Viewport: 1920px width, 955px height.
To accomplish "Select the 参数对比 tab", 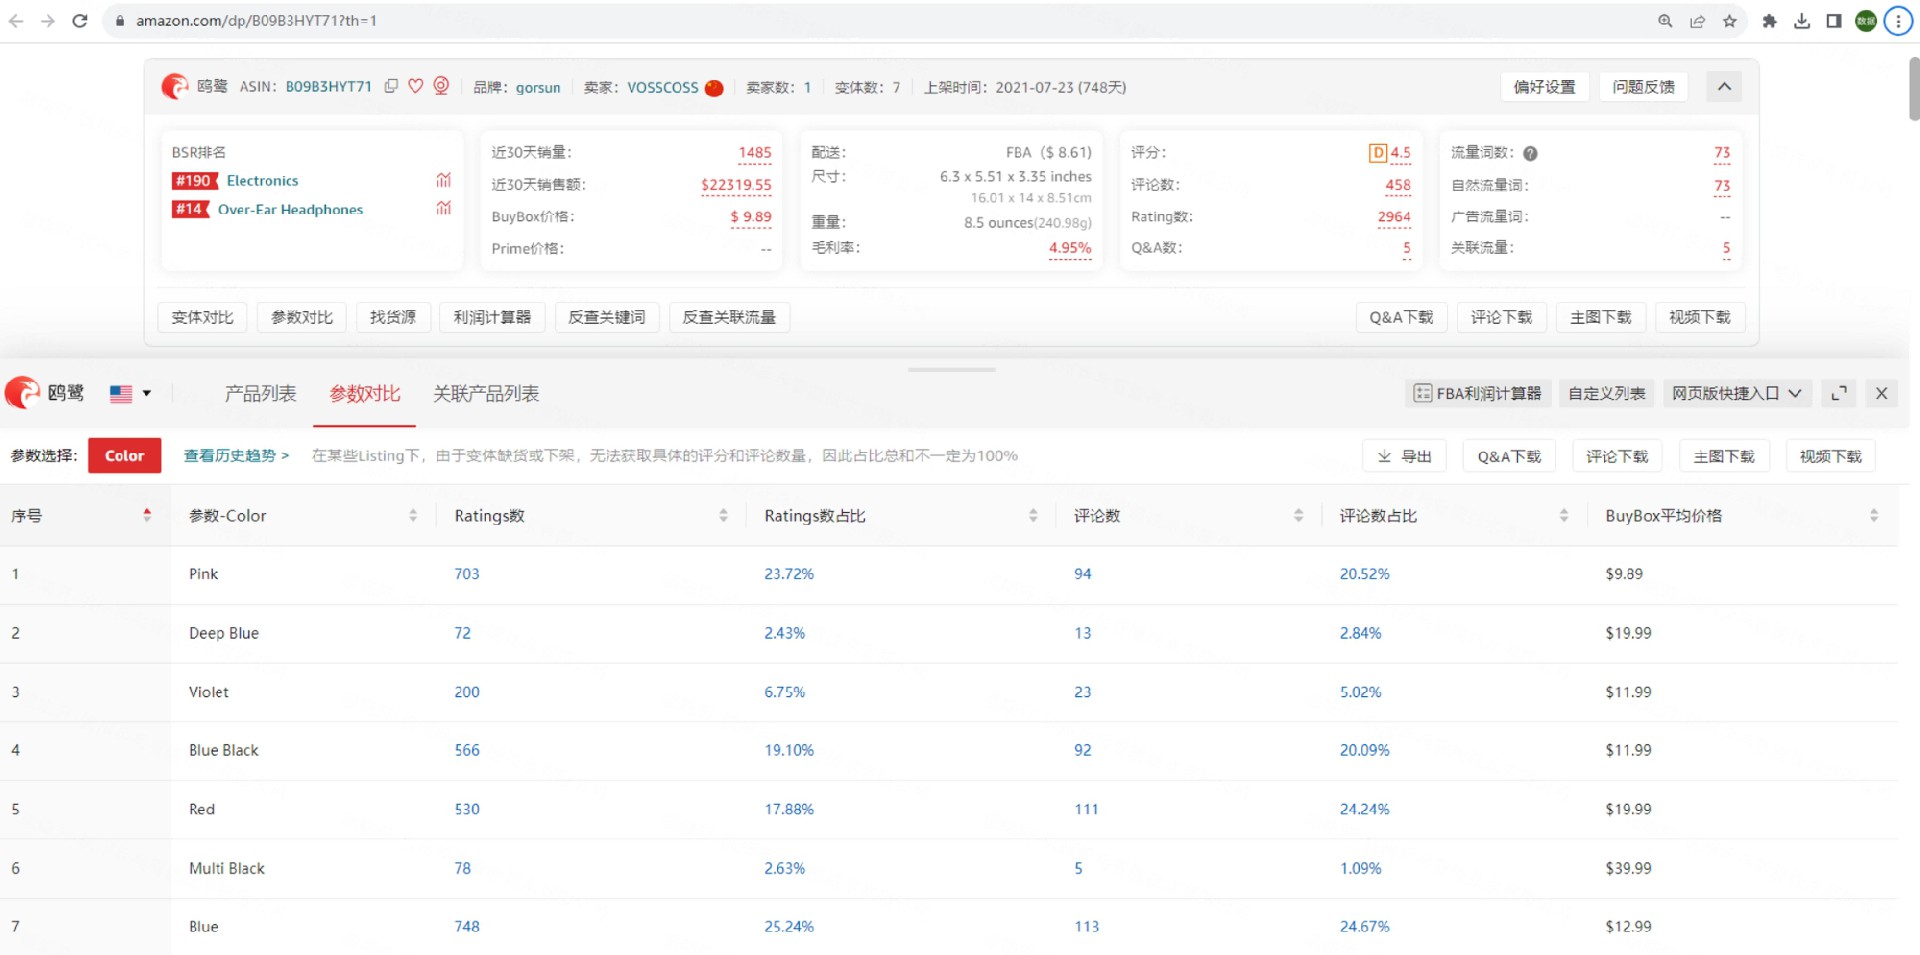I will [365, 393].
